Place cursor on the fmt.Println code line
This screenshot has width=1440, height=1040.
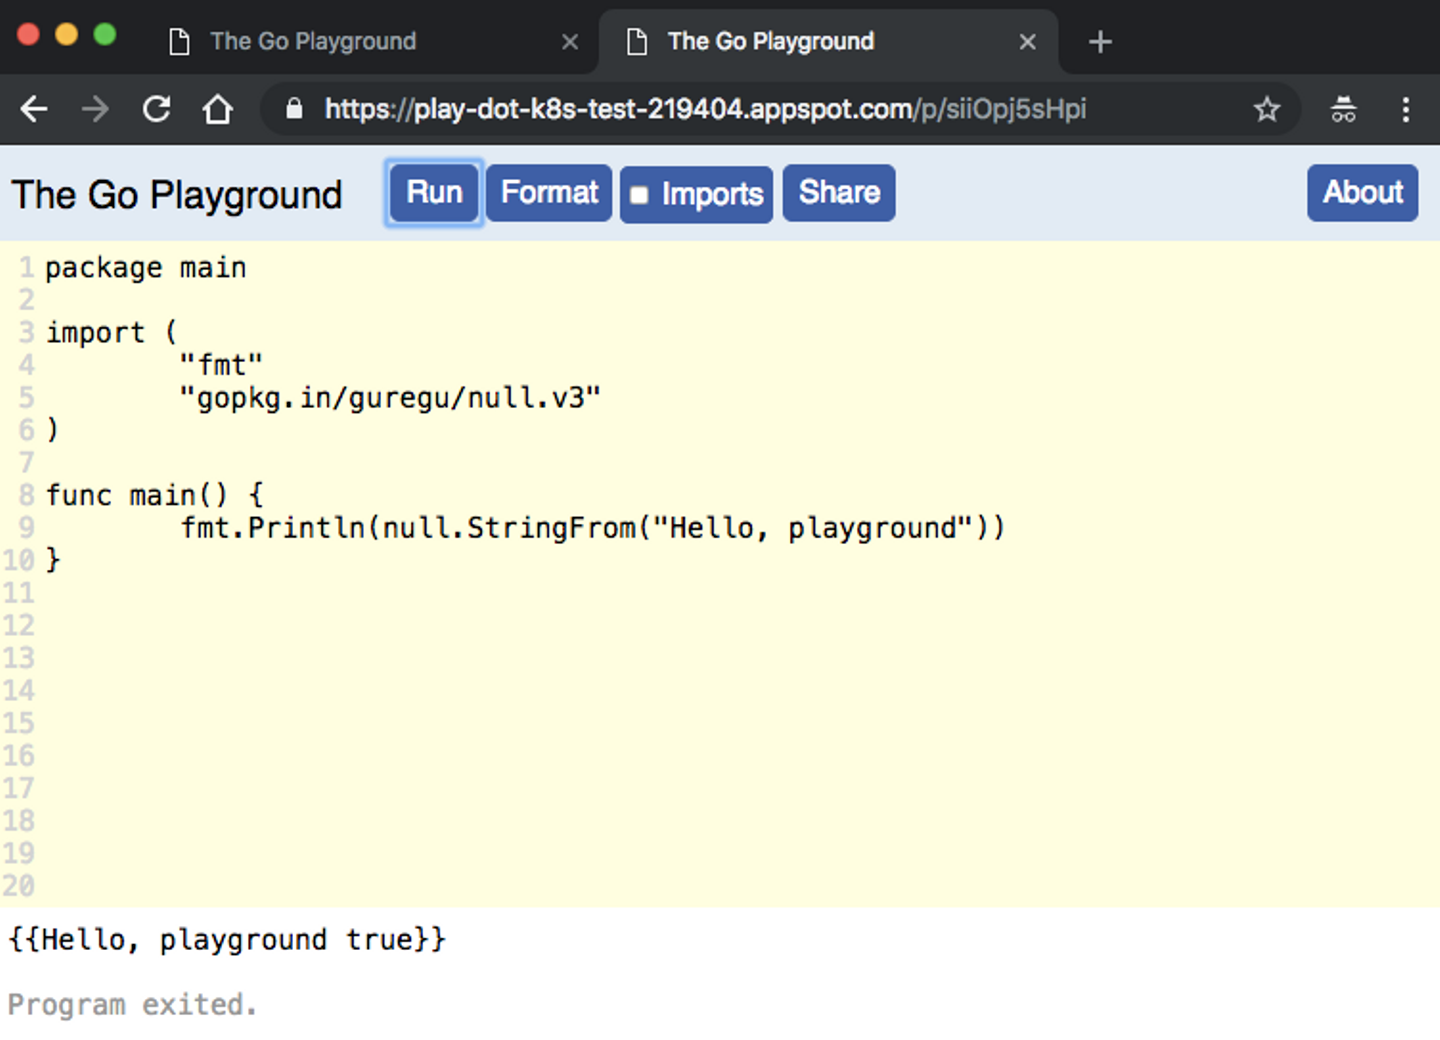pos(592,528)
